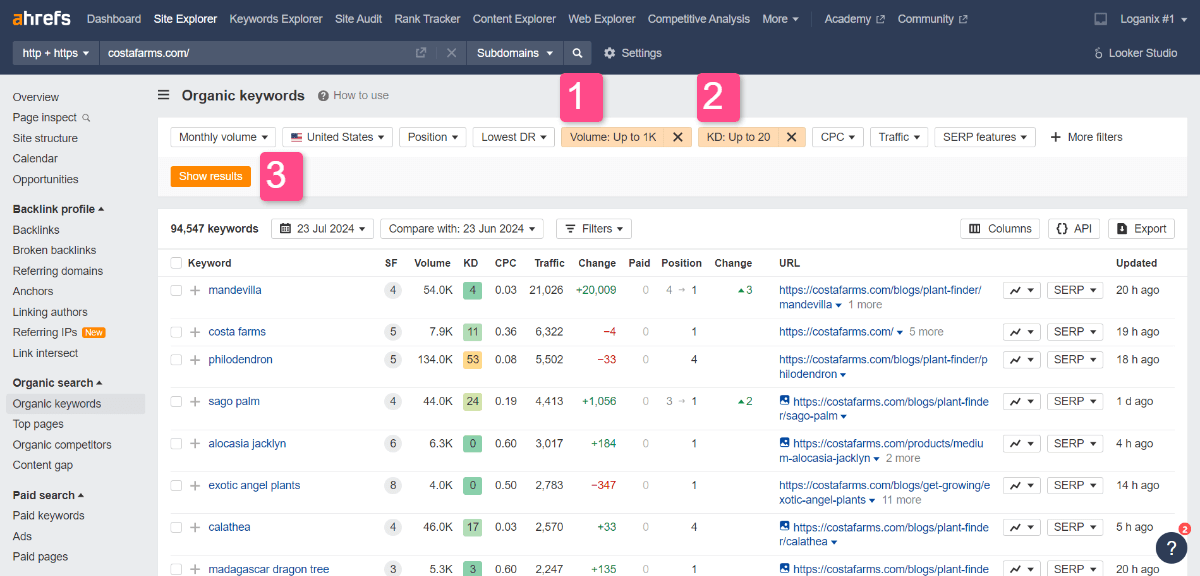This screenshot has width=1200, height=576.
Task: Click the plus icon next to sago palm
Action: click(x=195, y=402)
